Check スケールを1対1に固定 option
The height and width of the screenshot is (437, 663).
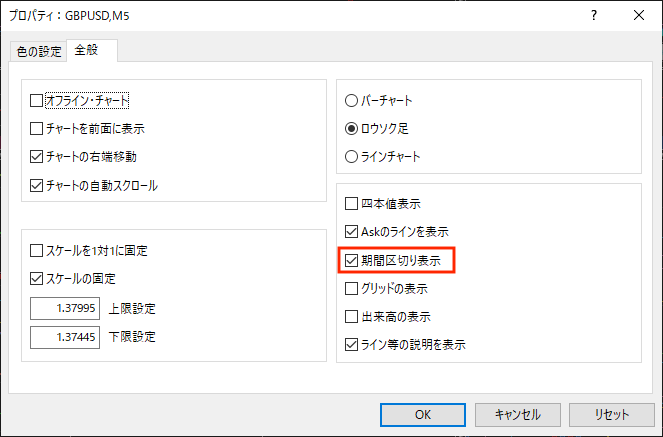pos(38,250)
